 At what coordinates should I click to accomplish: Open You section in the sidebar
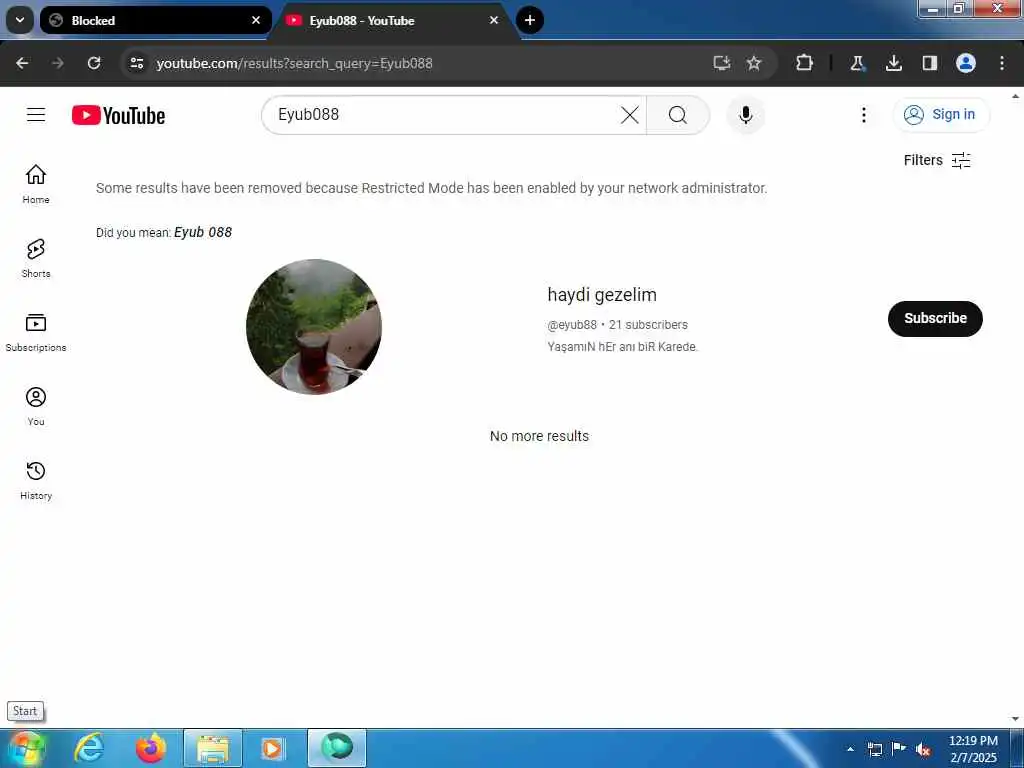[x=36, y=406]
